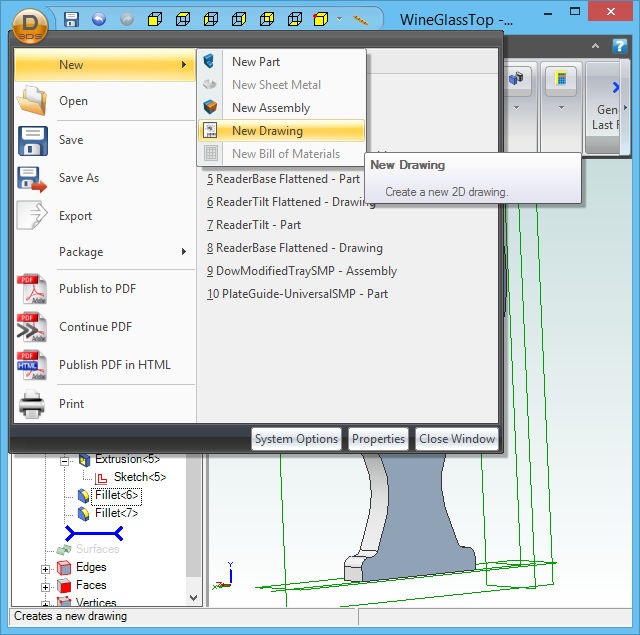Choose Continue PDF menu entry
640x635 pixels.
click(105, 326)
